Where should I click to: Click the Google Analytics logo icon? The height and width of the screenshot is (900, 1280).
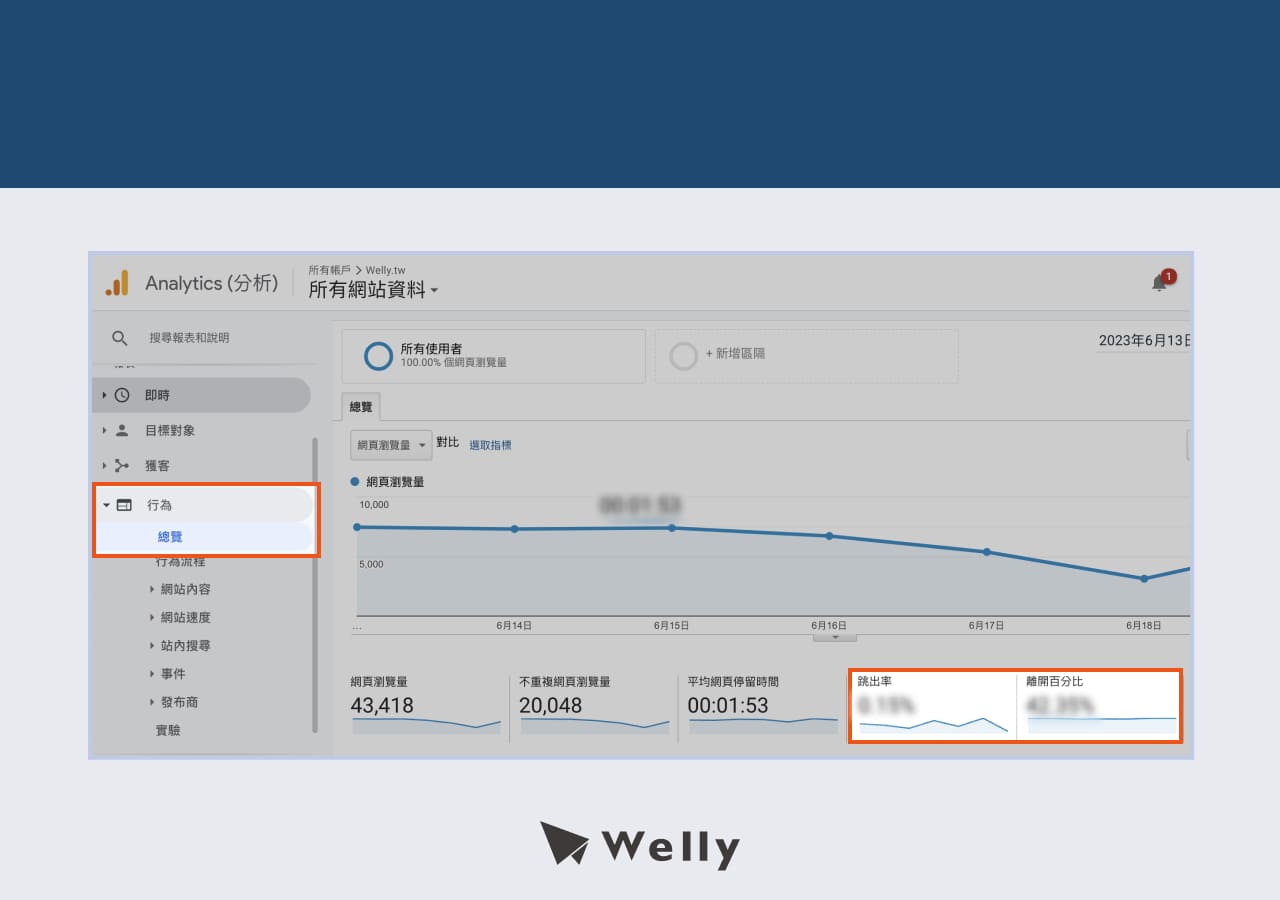(x=117, y=283)
